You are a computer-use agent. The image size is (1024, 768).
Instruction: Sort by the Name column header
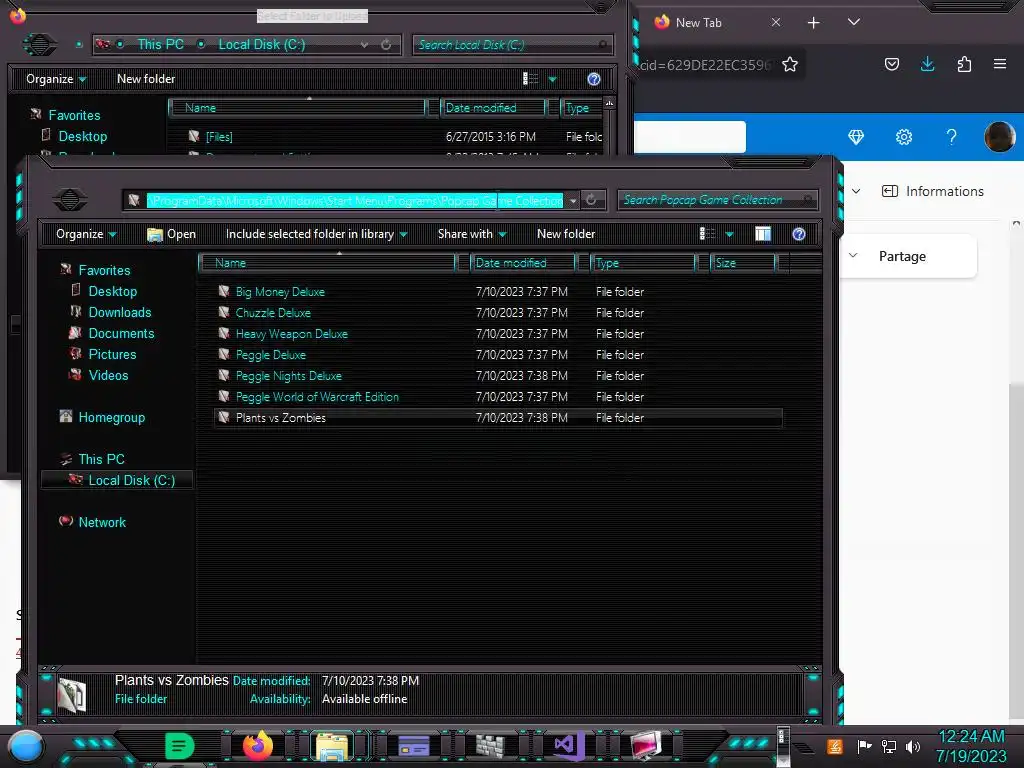point(328,263)
